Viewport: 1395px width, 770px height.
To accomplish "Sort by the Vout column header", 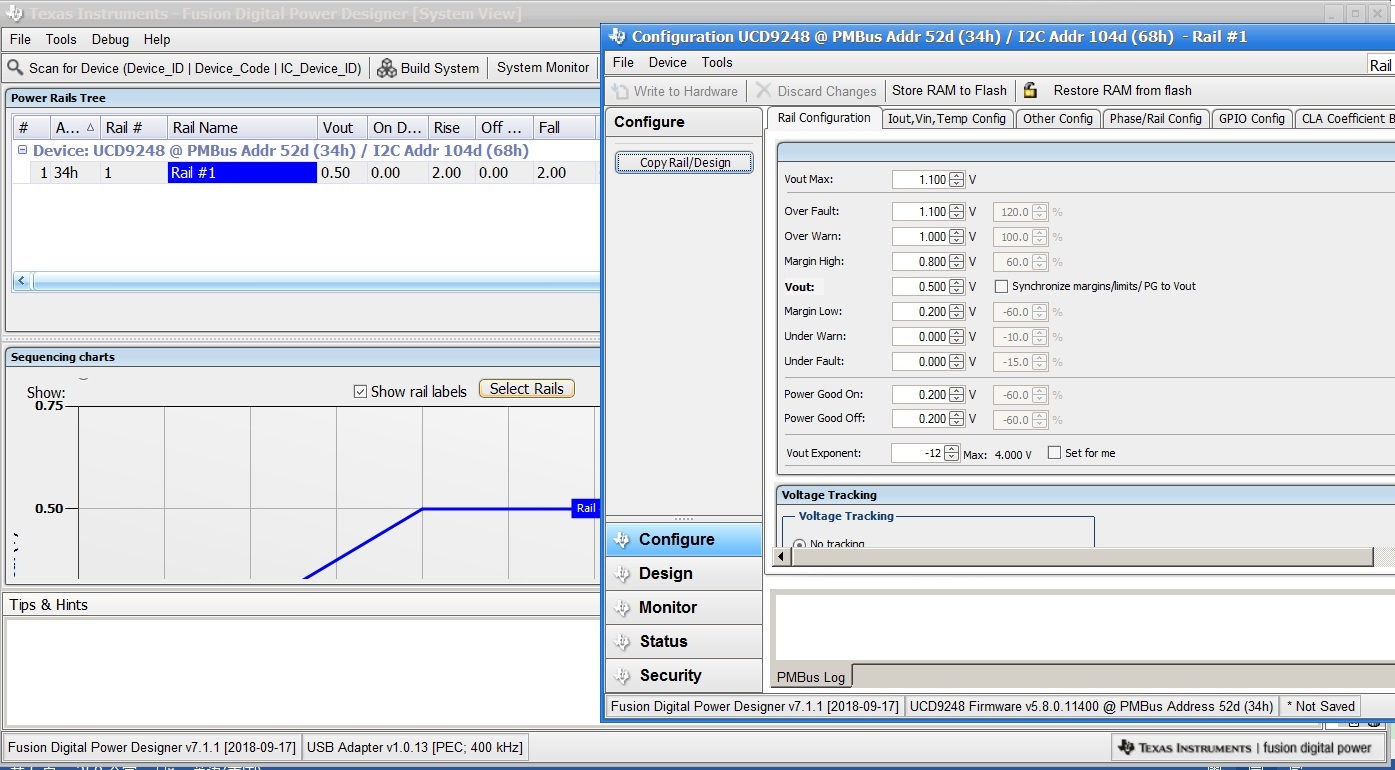I will point(342,127).
